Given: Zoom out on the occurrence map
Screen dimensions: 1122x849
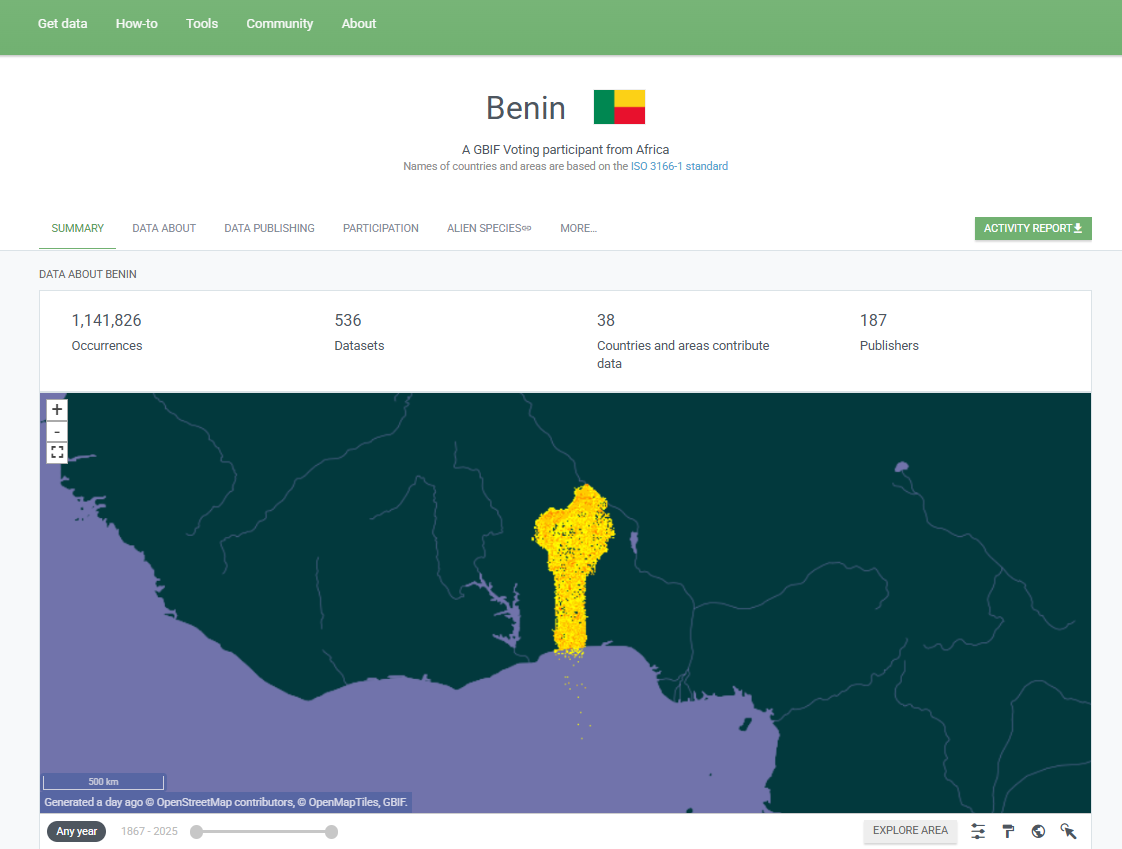Looking at the screenshot, I should point(56,430).
